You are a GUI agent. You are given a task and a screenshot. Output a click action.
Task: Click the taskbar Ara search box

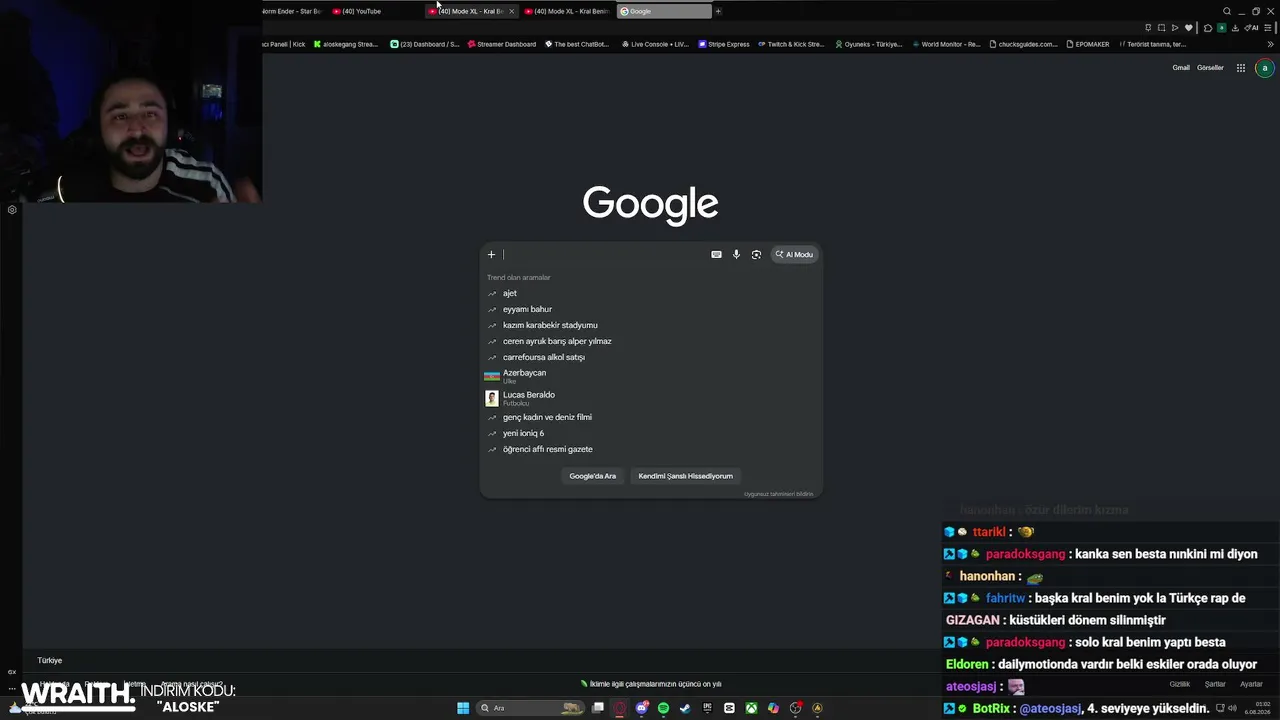(530, 708)
